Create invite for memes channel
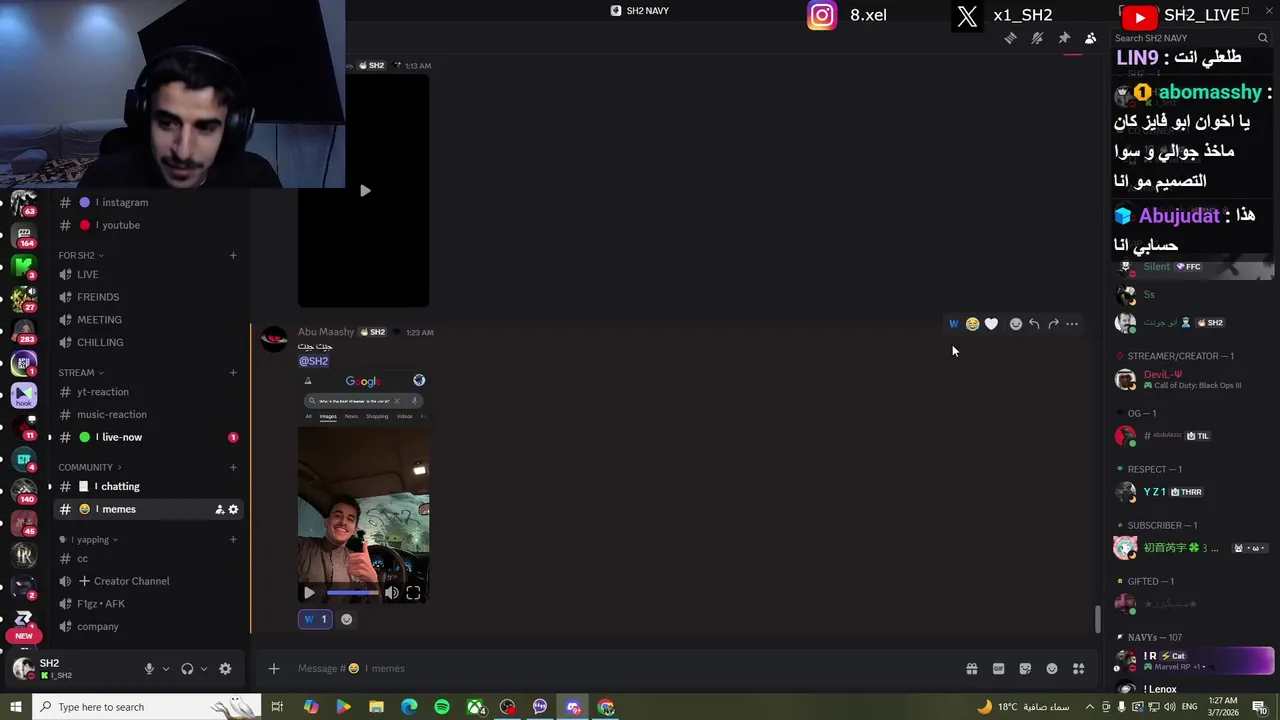The image size is (1280, 720). point(219,509)
